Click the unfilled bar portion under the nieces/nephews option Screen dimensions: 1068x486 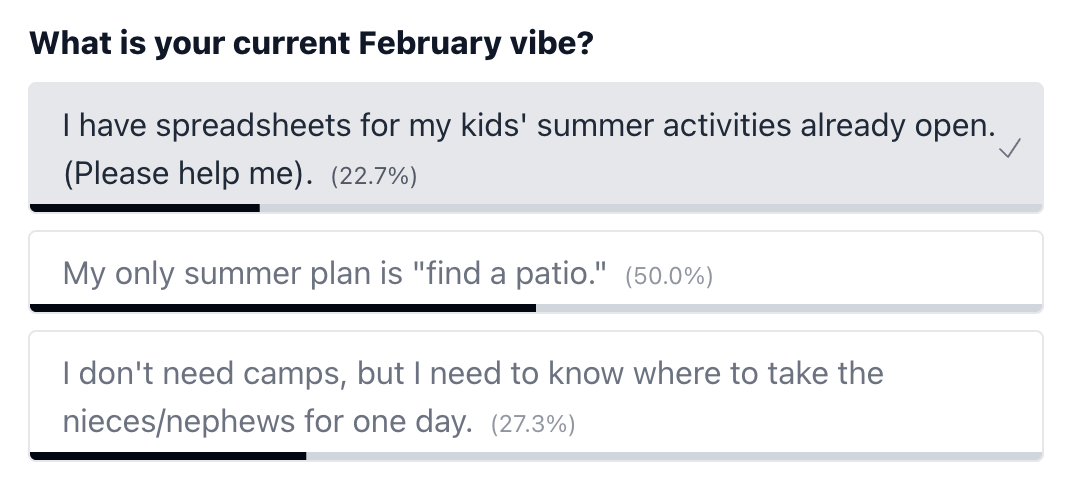673,456
